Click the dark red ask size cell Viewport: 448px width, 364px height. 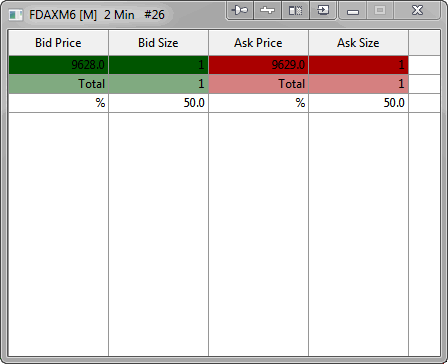tap(358, 65)
